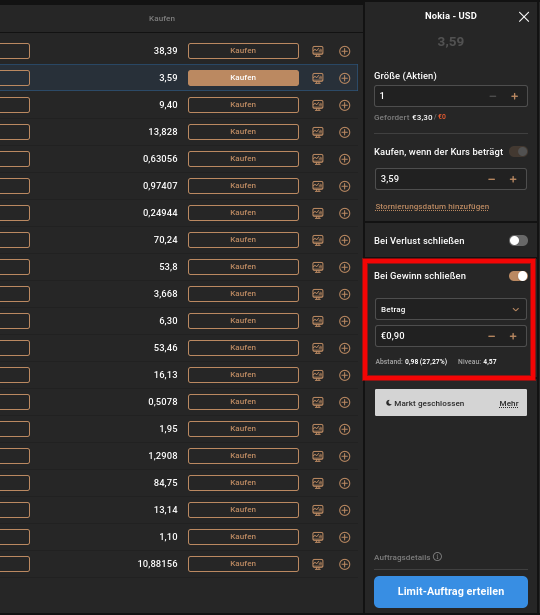Viewport: 540px width, 615px height.
Task: Click the 84,75 price value
Action: [x=165, y=483]
